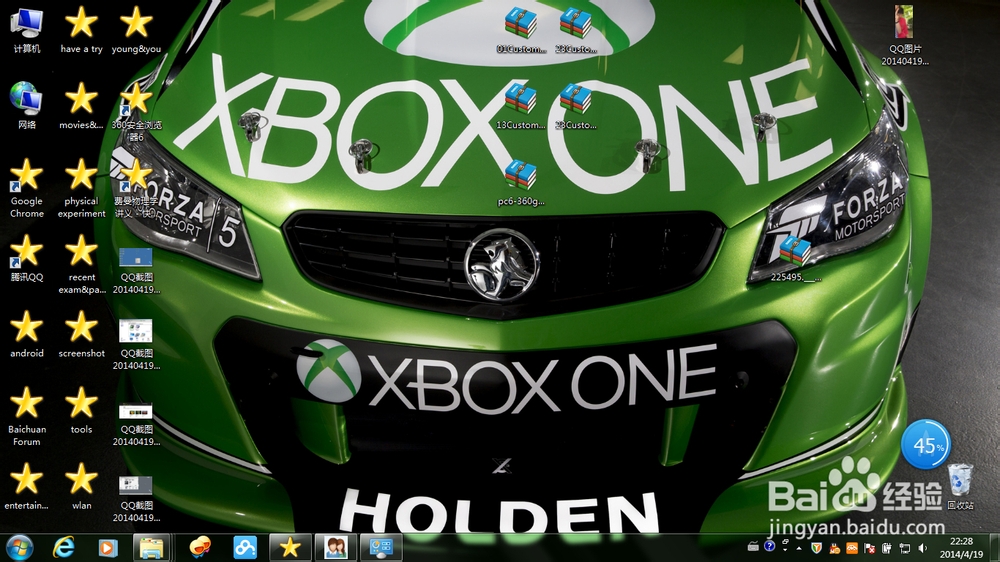Open Windows Explorer from taskbar
The height and width of the screenshot is (562, 1000).
(x=151, y=547)
